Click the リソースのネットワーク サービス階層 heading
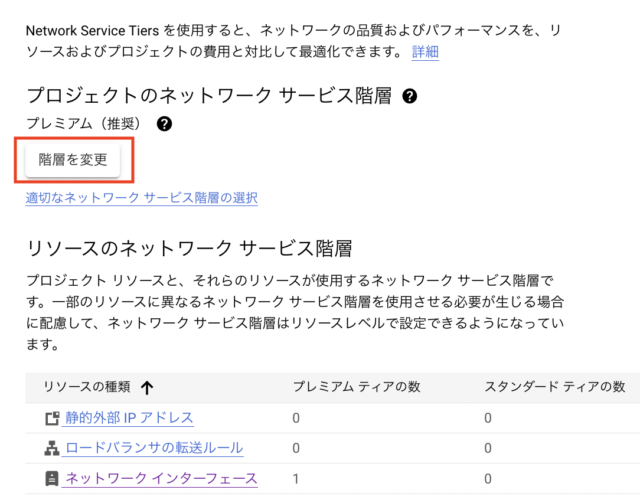This screenshot has height=503, width=640. click(x=189, y=248)
